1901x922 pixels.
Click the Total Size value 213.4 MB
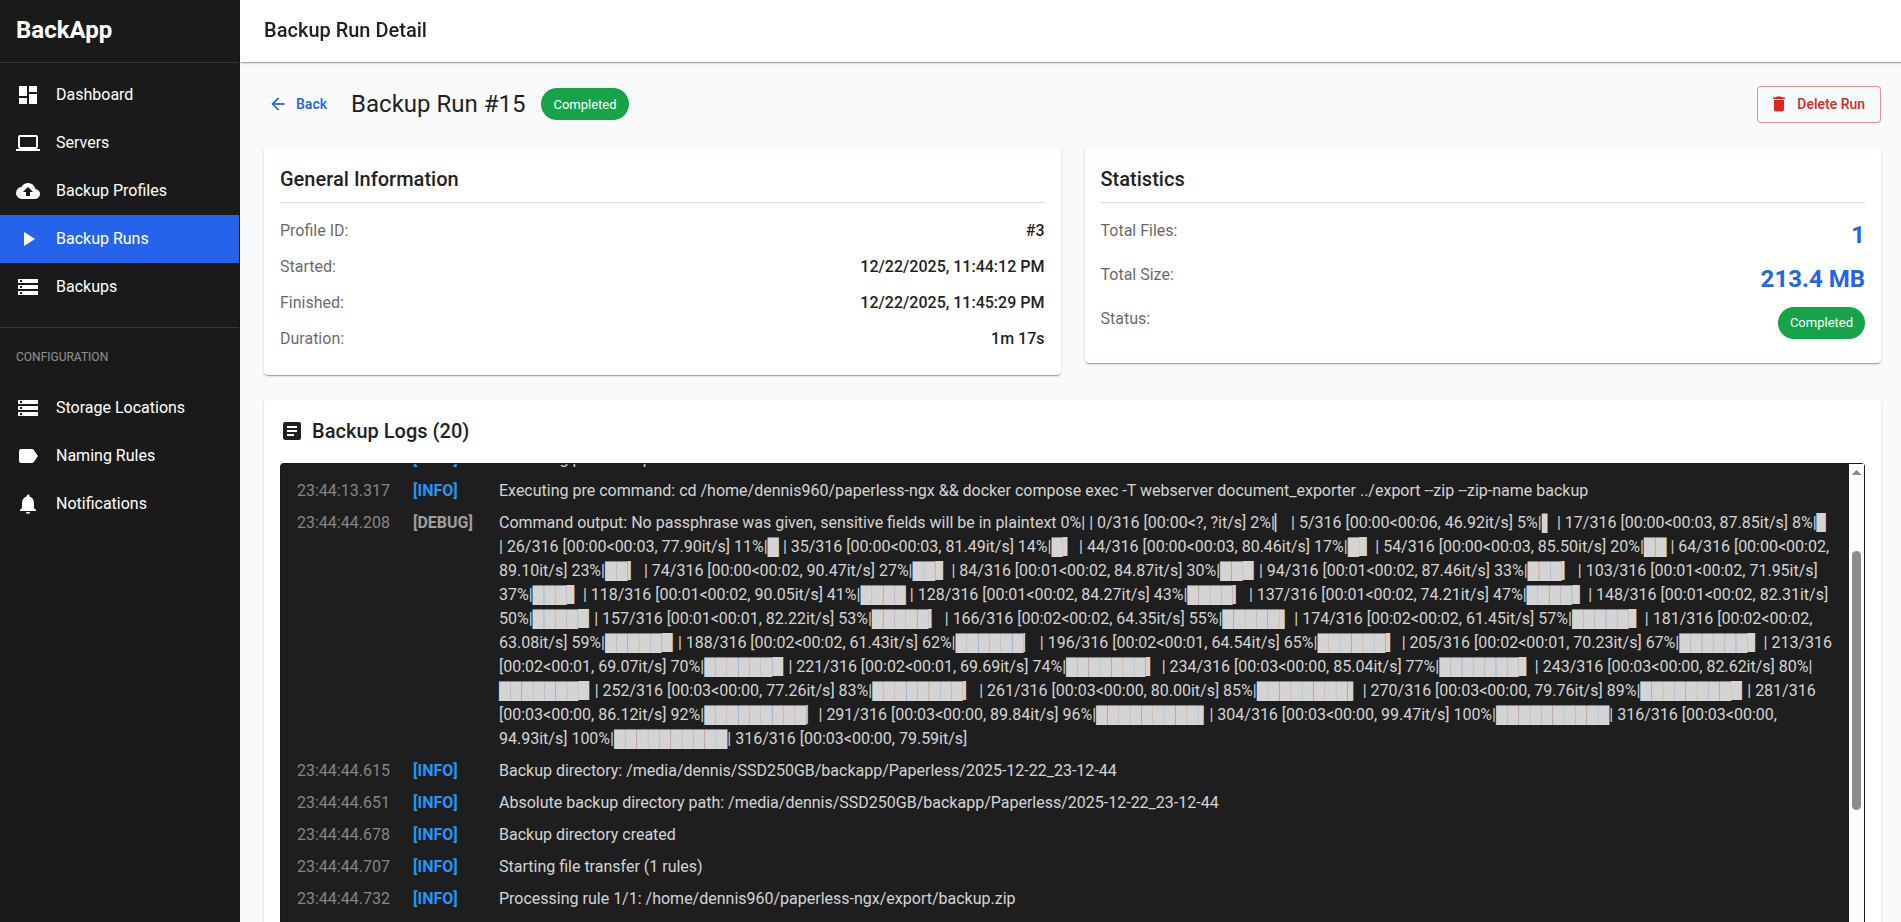click(1812, 279)
